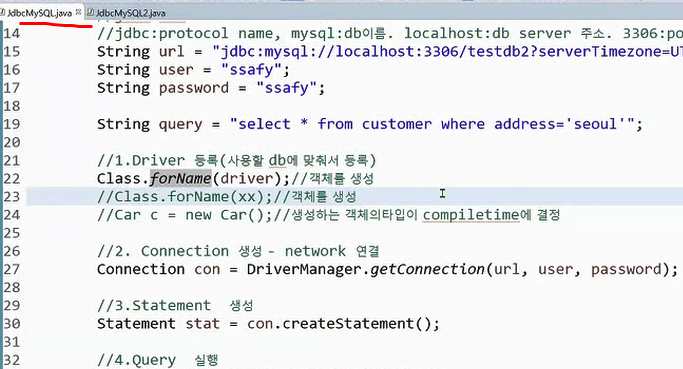
Task: Click the "//3.Statement 생성" comment
Action: click(x=175, y=305)
